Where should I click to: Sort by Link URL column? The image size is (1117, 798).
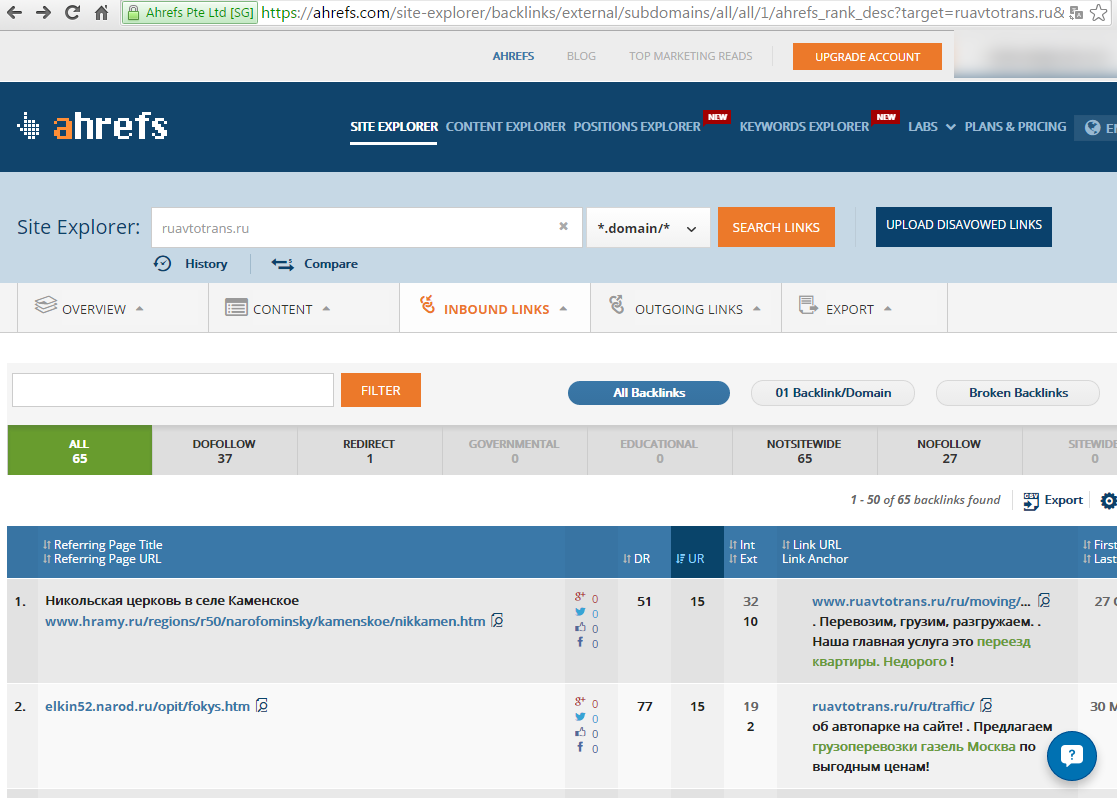811,544
